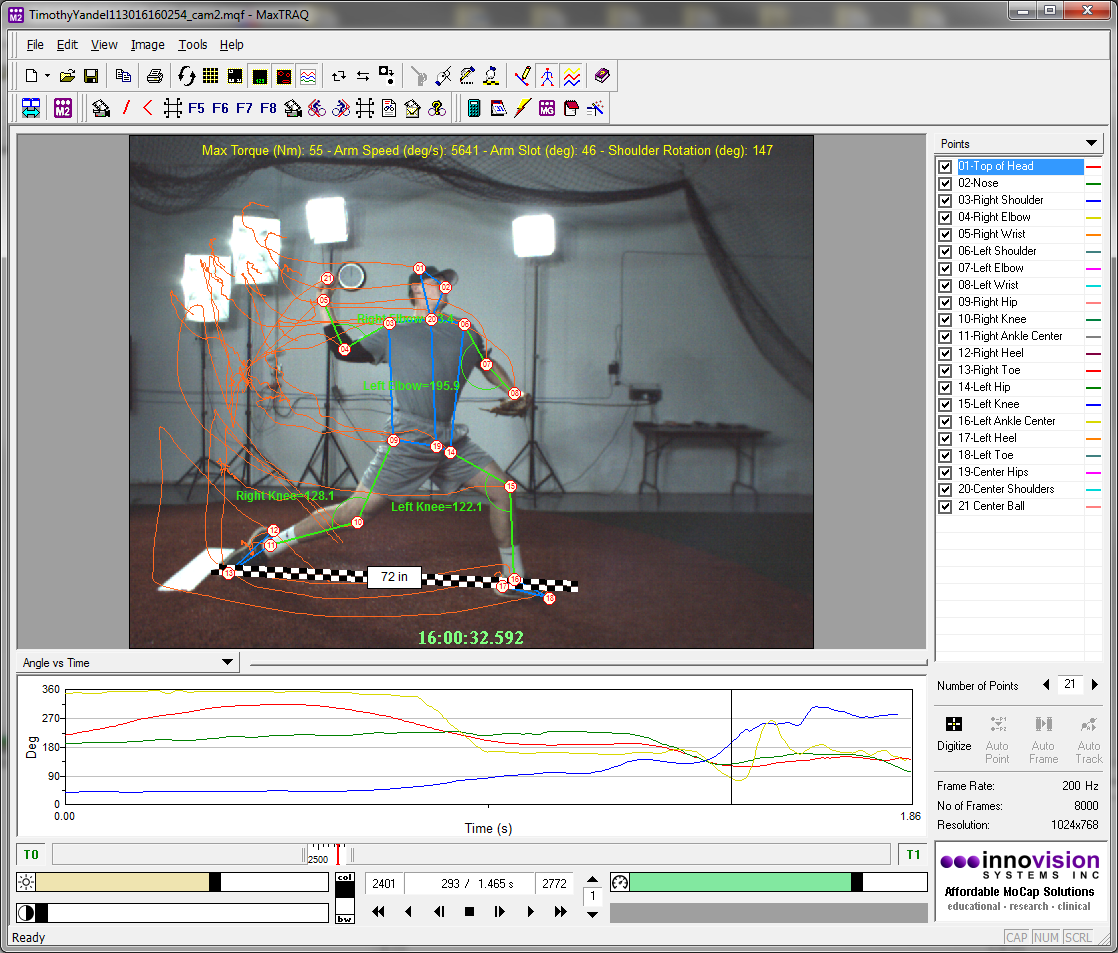Open the Tools menu

coord(192,45)
